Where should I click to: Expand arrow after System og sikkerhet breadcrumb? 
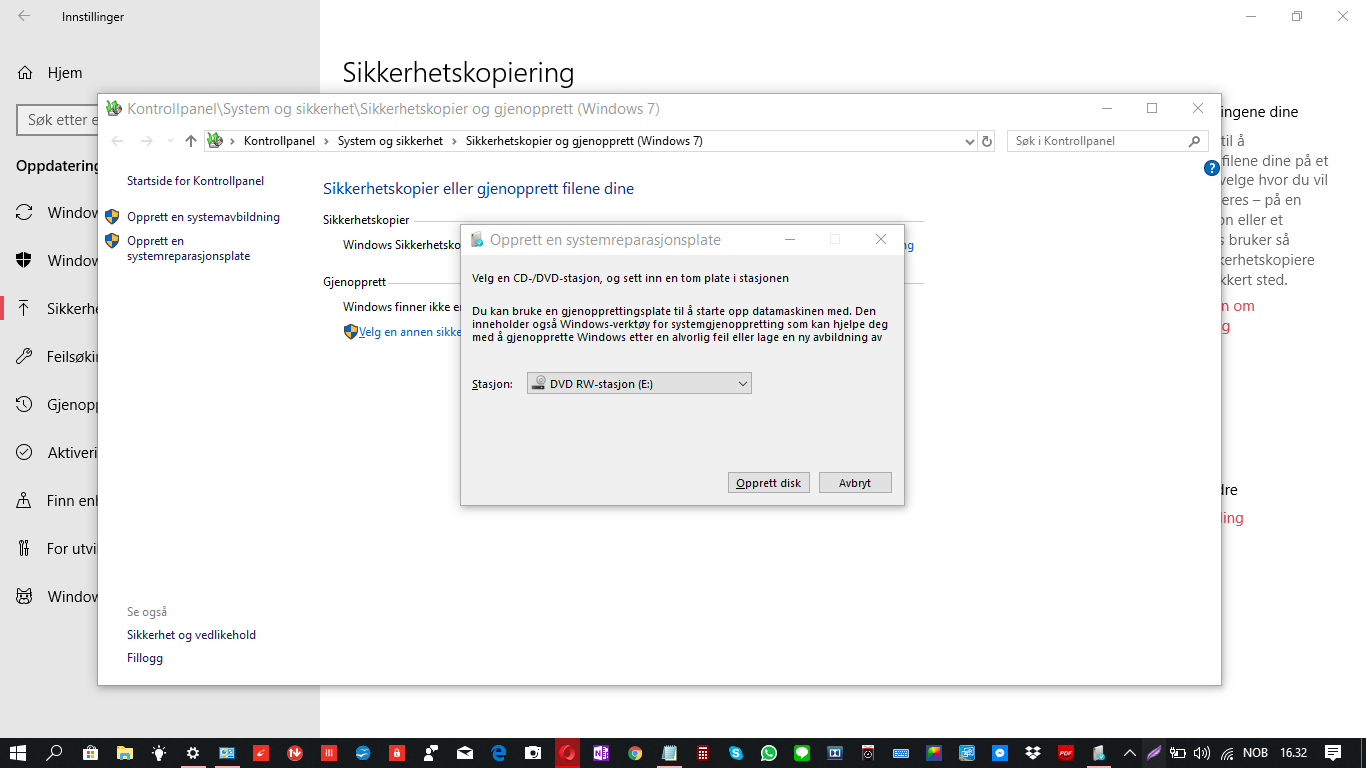click(x=455, y=141)
